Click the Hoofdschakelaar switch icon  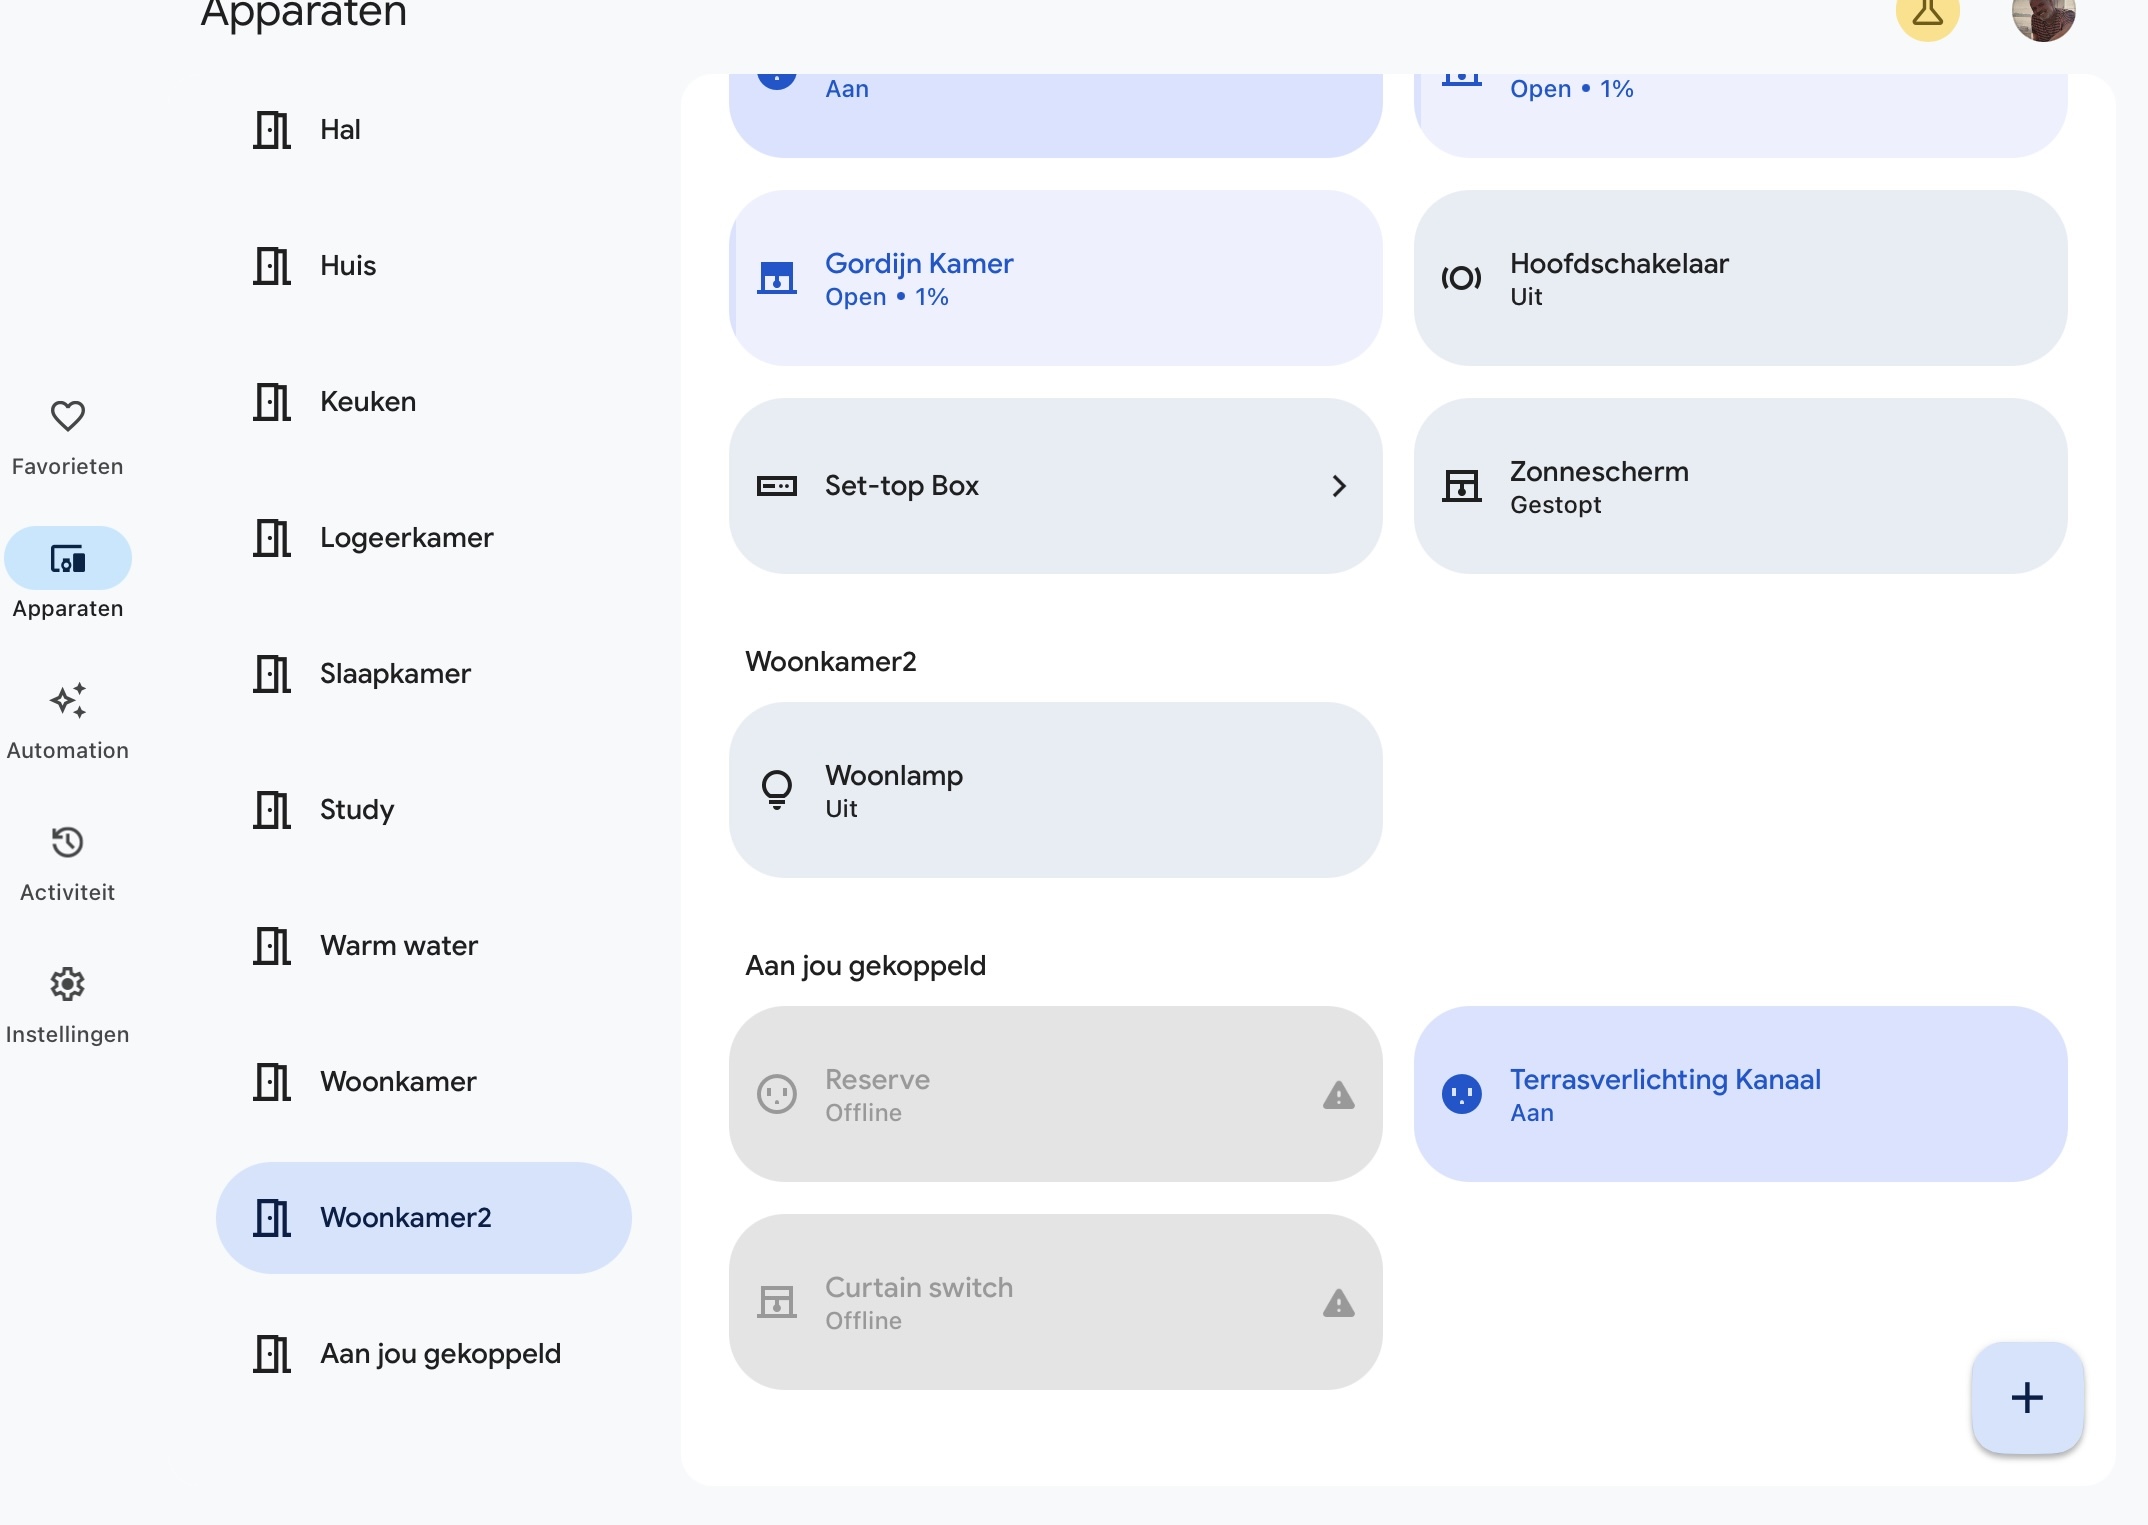click(x=1461, y=278)
